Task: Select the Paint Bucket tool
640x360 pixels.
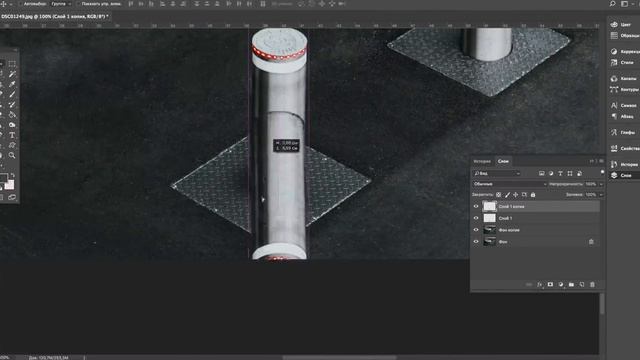Action: (12, 115)
